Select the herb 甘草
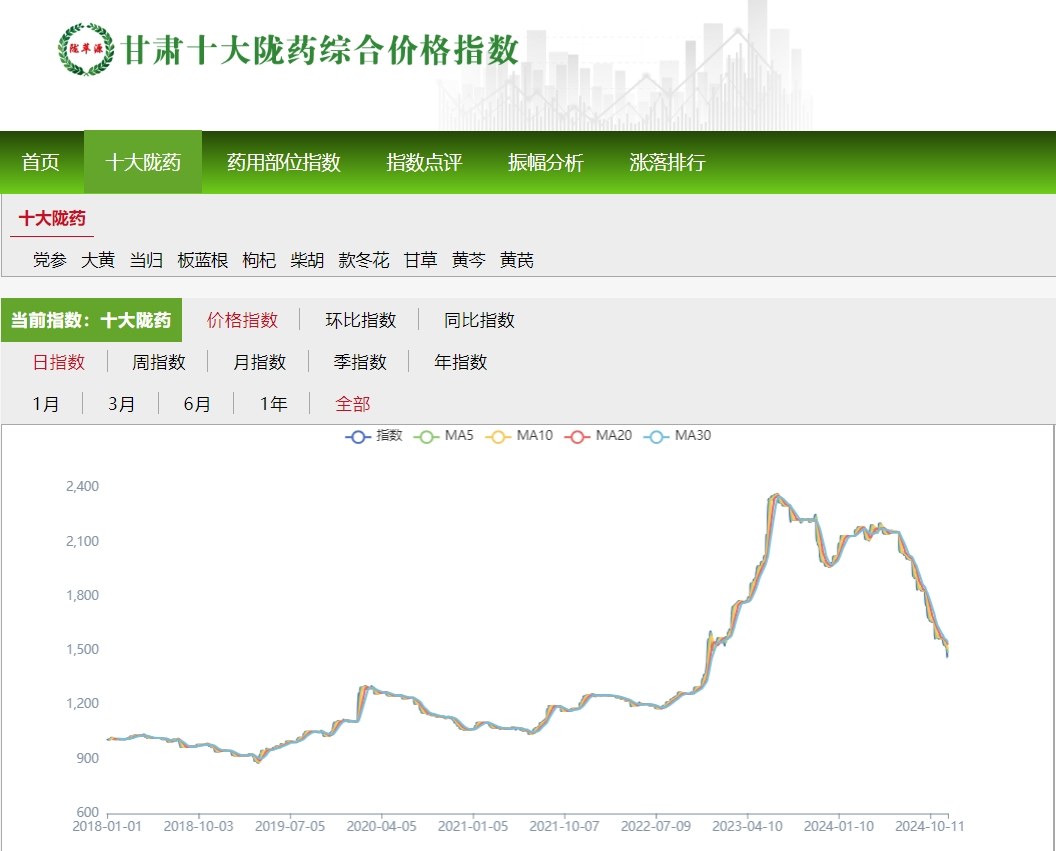This screenshot has height=851, width=1056. (x=420, y=260)
